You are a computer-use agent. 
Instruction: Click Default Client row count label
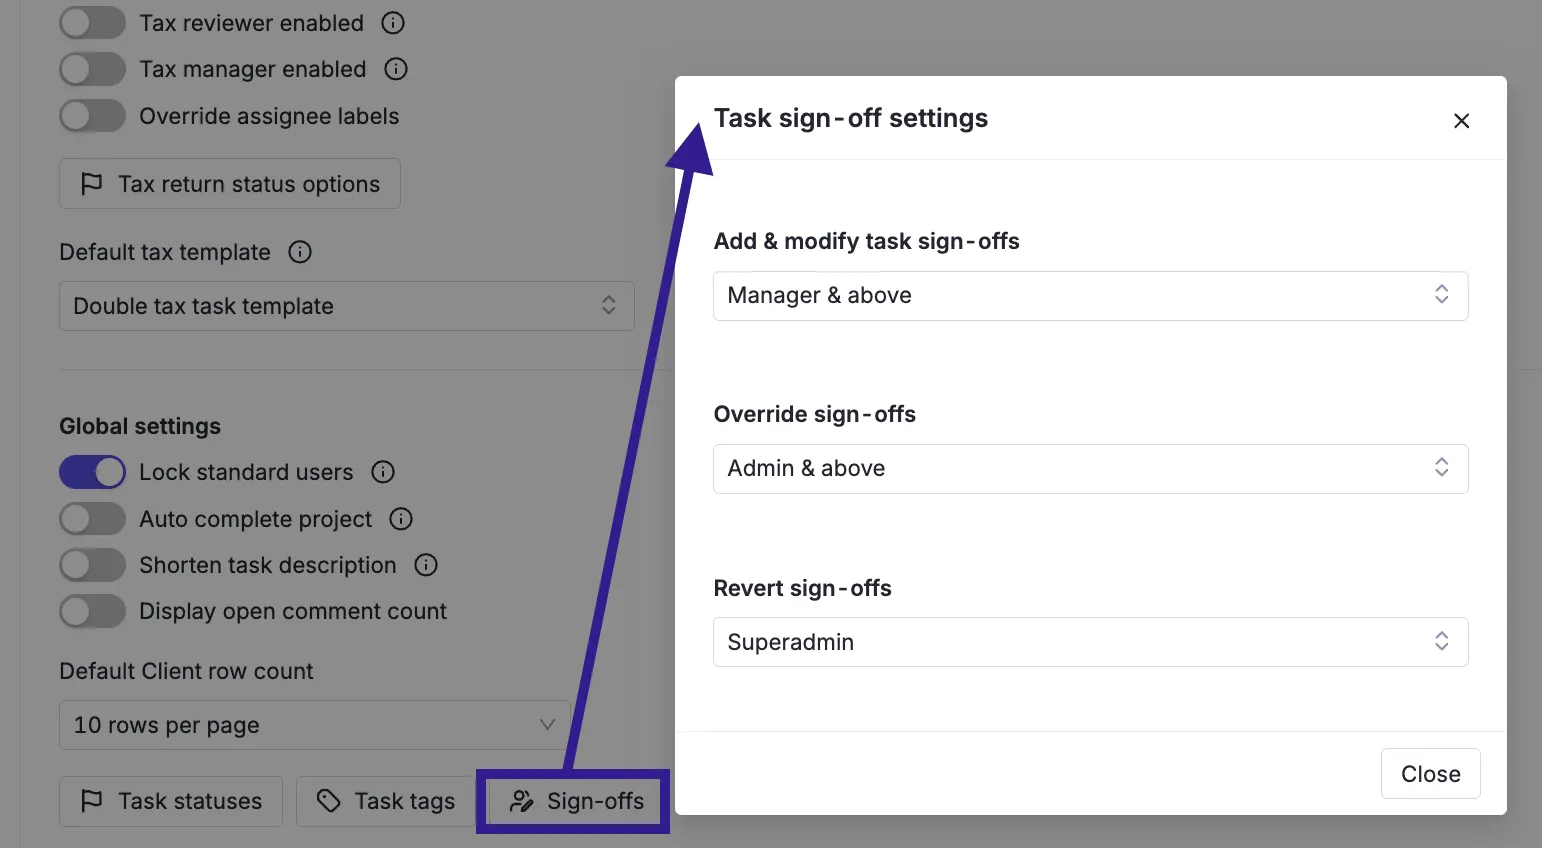pyautogui.click(x=186, y=671)
